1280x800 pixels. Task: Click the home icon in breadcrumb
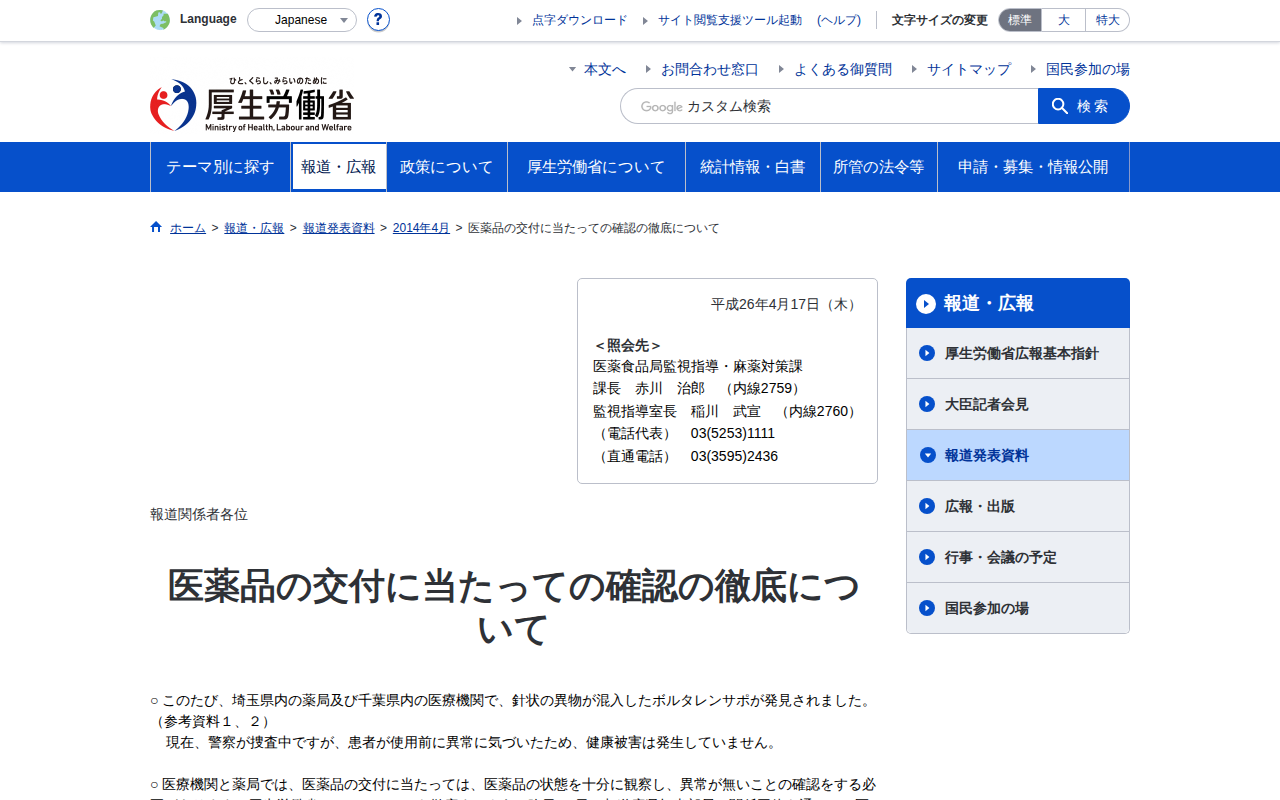click(x=156, y=227)
